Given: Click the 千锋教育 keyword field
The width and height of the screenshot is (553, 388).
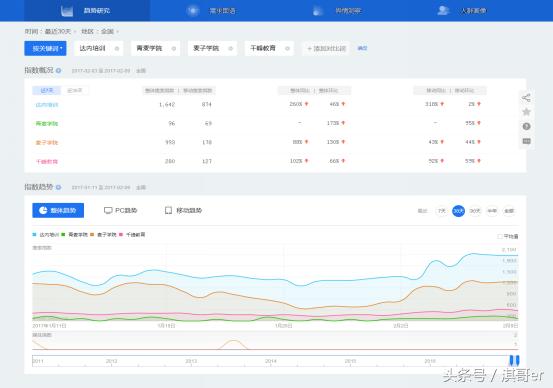Looking at the screenshot, I should (269, 48).
